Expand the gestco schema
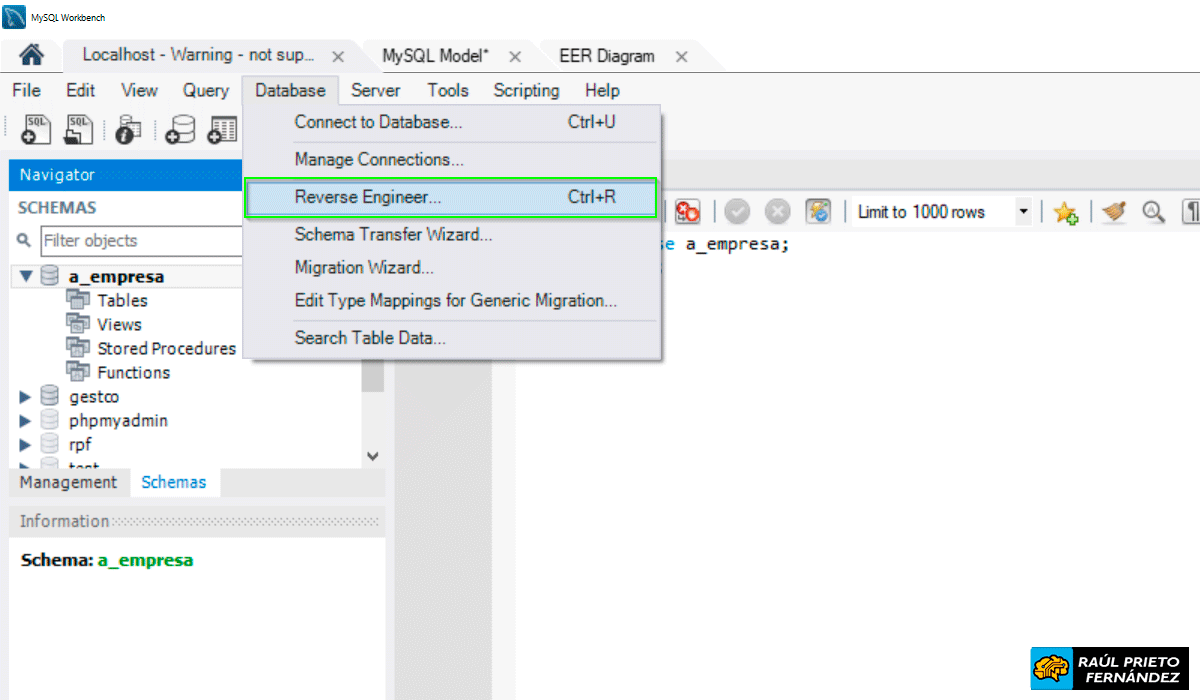This screenshot has height=700, width=1200. tap(26, 397)
